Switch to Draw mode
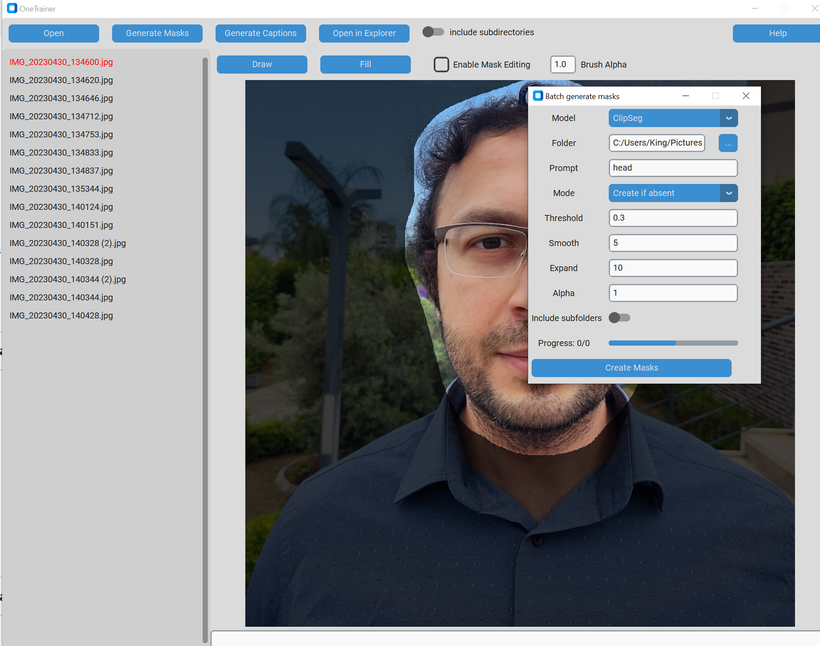This screenshot has height=646, width=820. click(x=262, y=64)
